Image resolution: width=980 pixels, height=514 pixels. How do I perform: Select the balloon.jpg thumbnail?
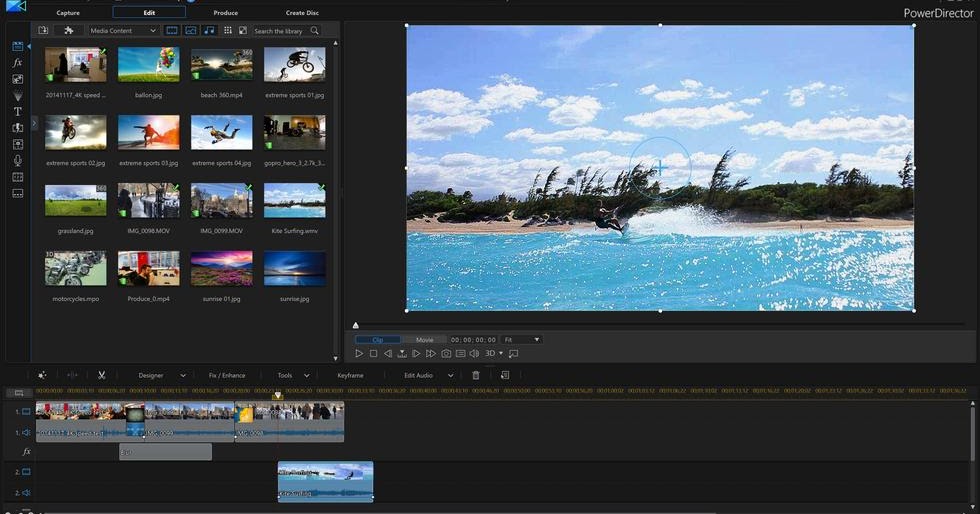pos(149,64)
